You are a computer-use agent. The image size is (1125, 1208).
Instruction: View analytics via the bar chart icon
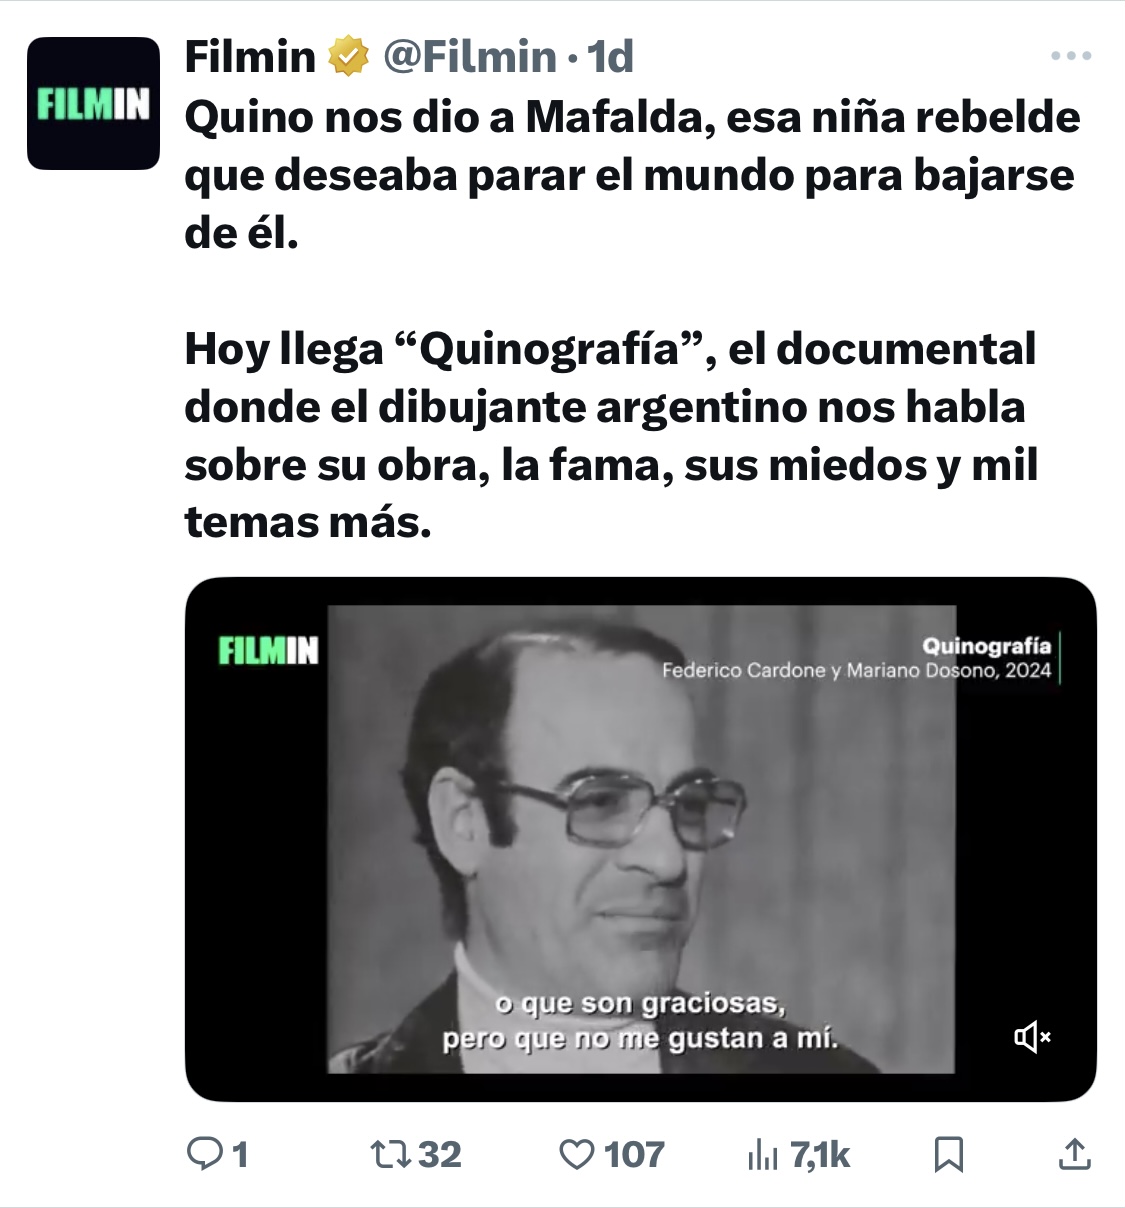pos(762,1156)
